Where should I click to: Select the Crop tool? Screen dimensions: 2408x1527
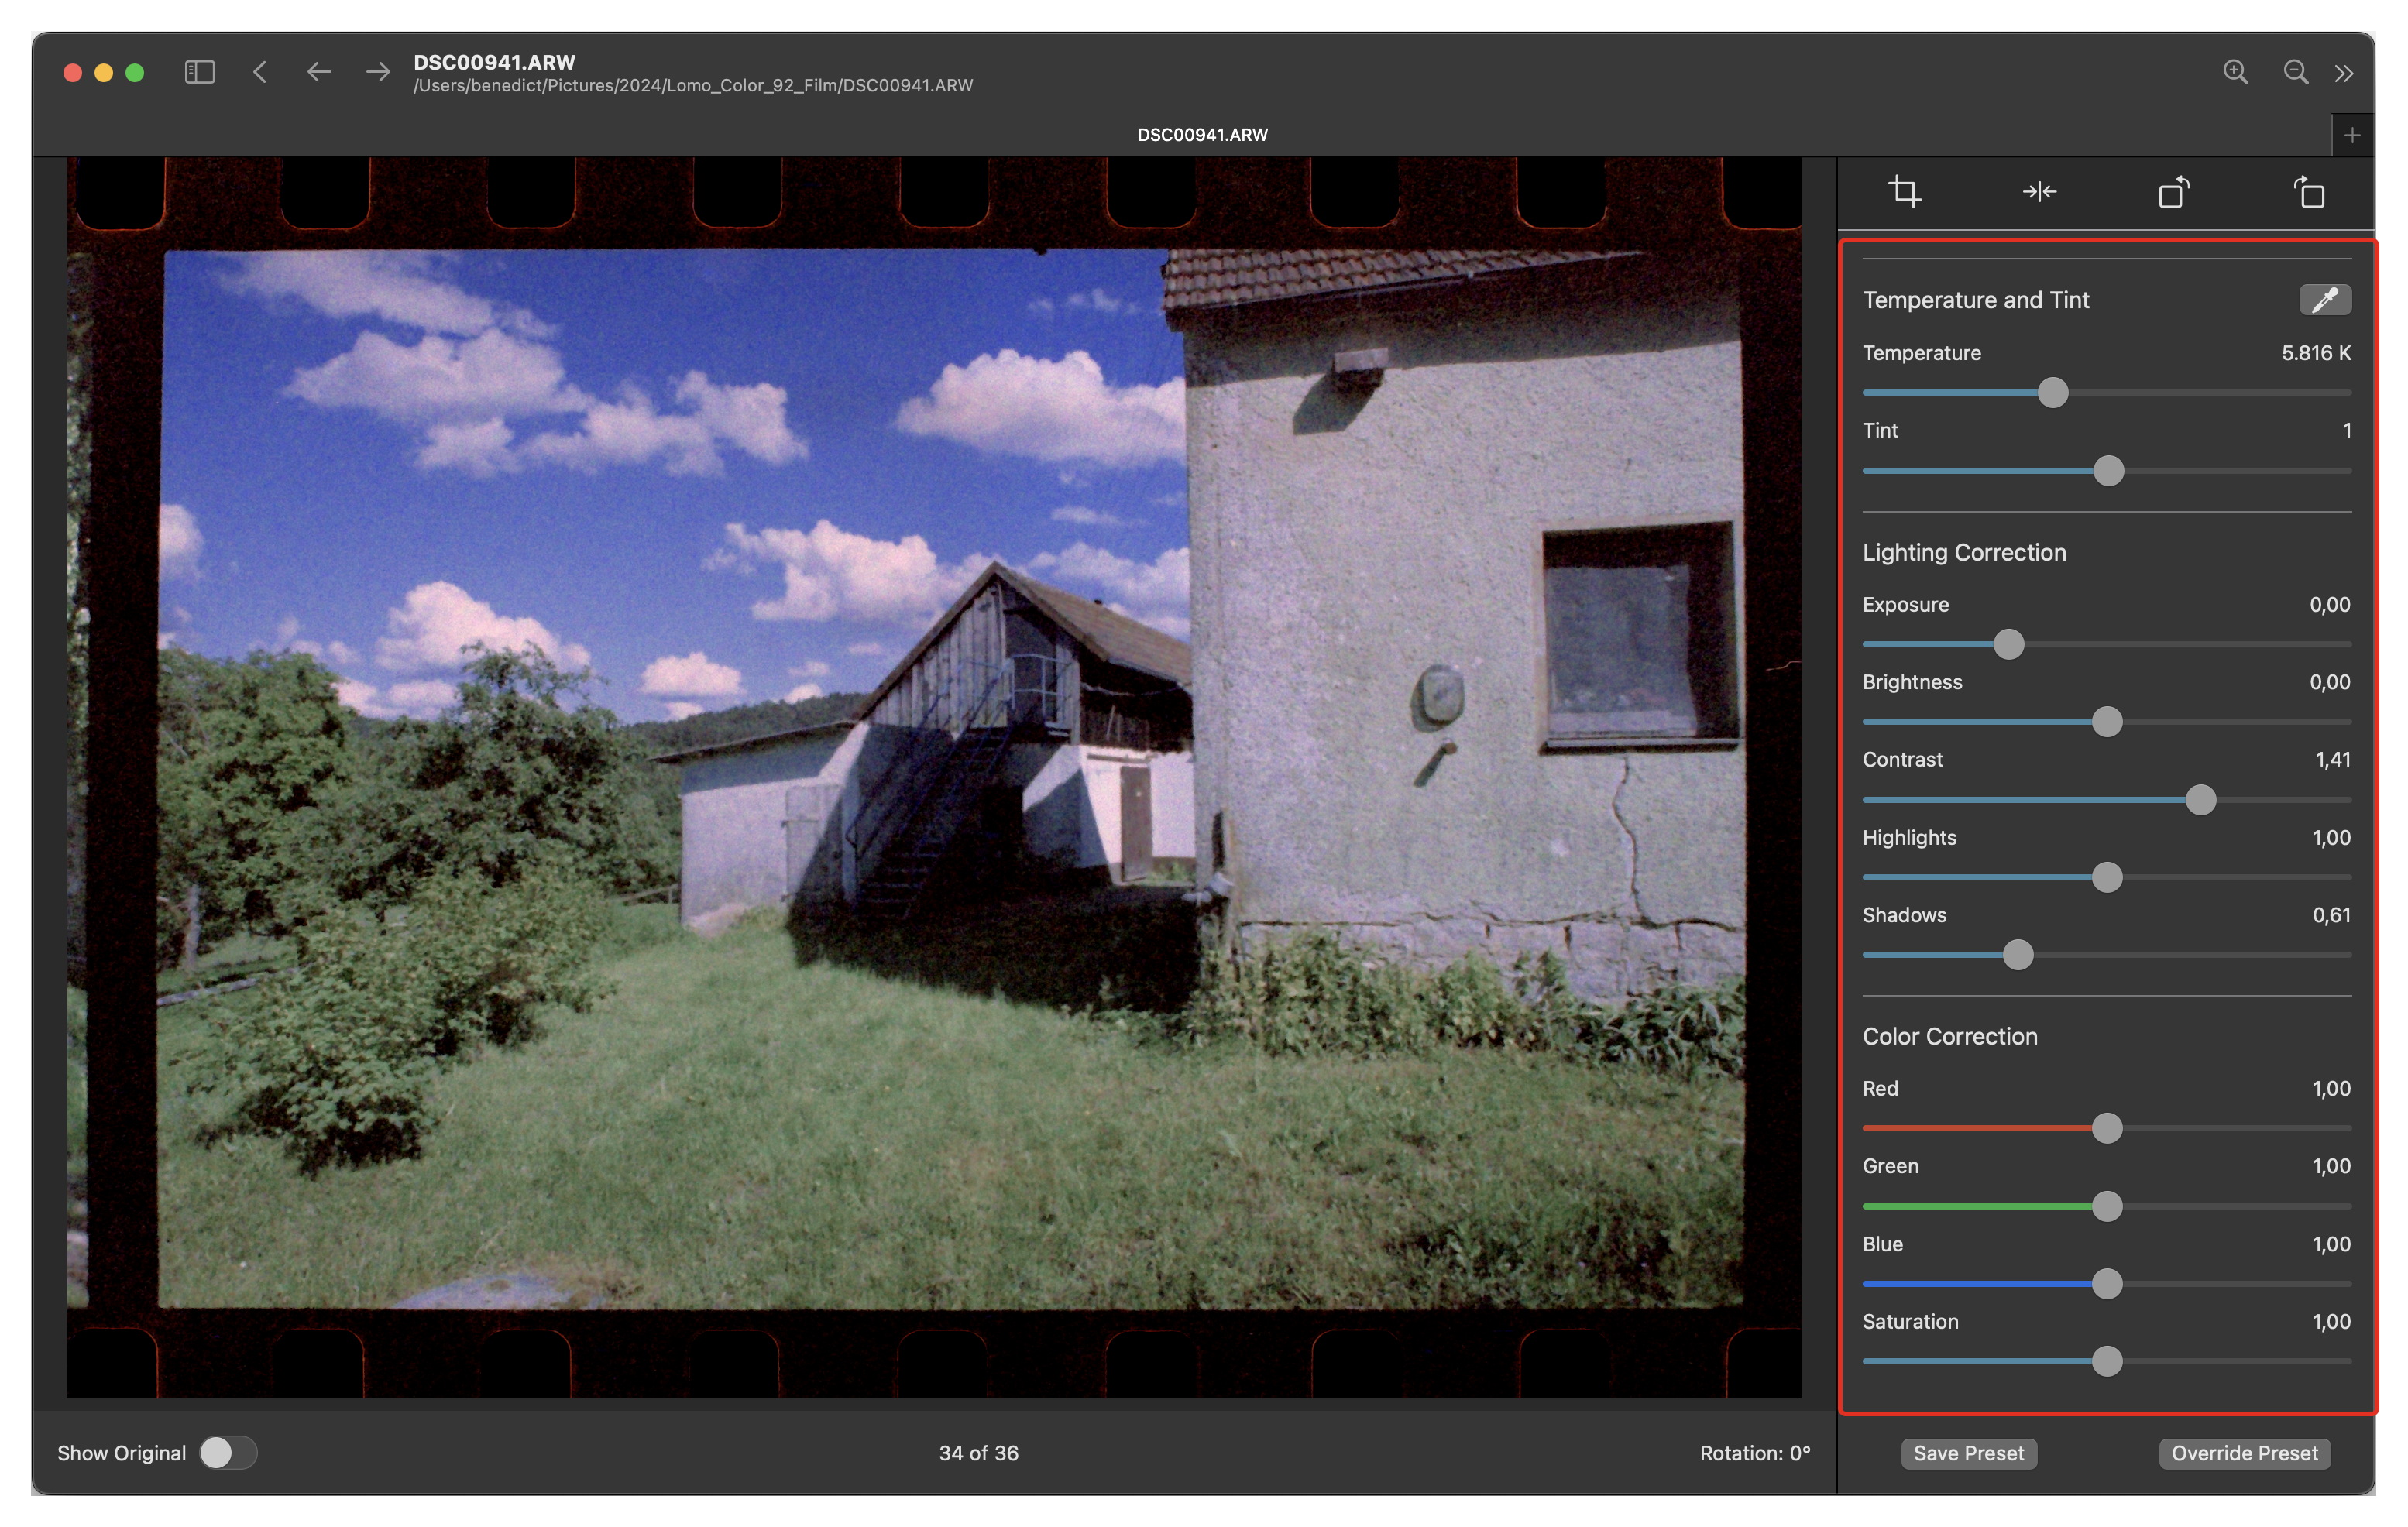point(1905,191)
